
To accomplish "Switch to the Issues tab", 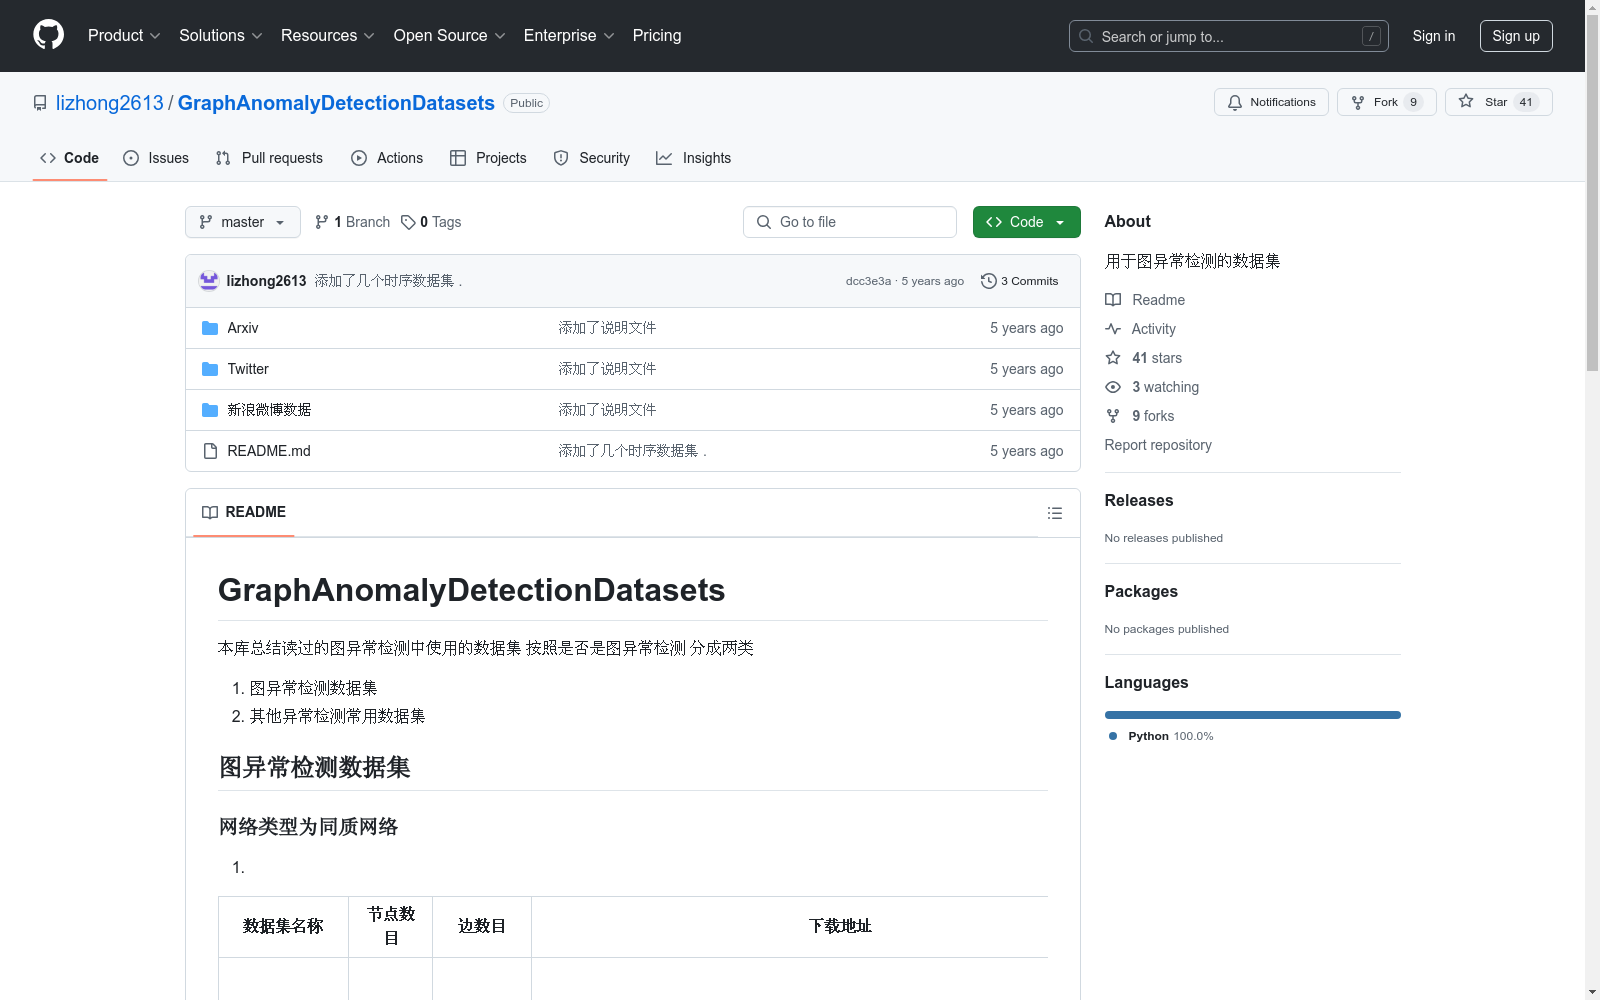I will pos(156,158).
